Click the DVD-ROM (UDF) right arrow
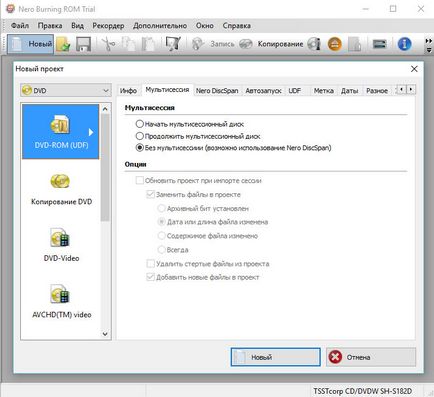The width and height of the screenshot is (434, 397). point(91,132)
